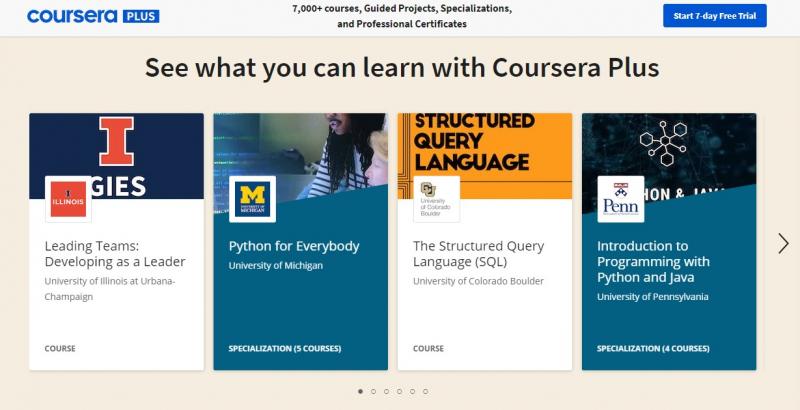The width and height of the screenshot is (800, 410).
Task: Click 'See what you can learn' heading
Action: pos(402,67)
